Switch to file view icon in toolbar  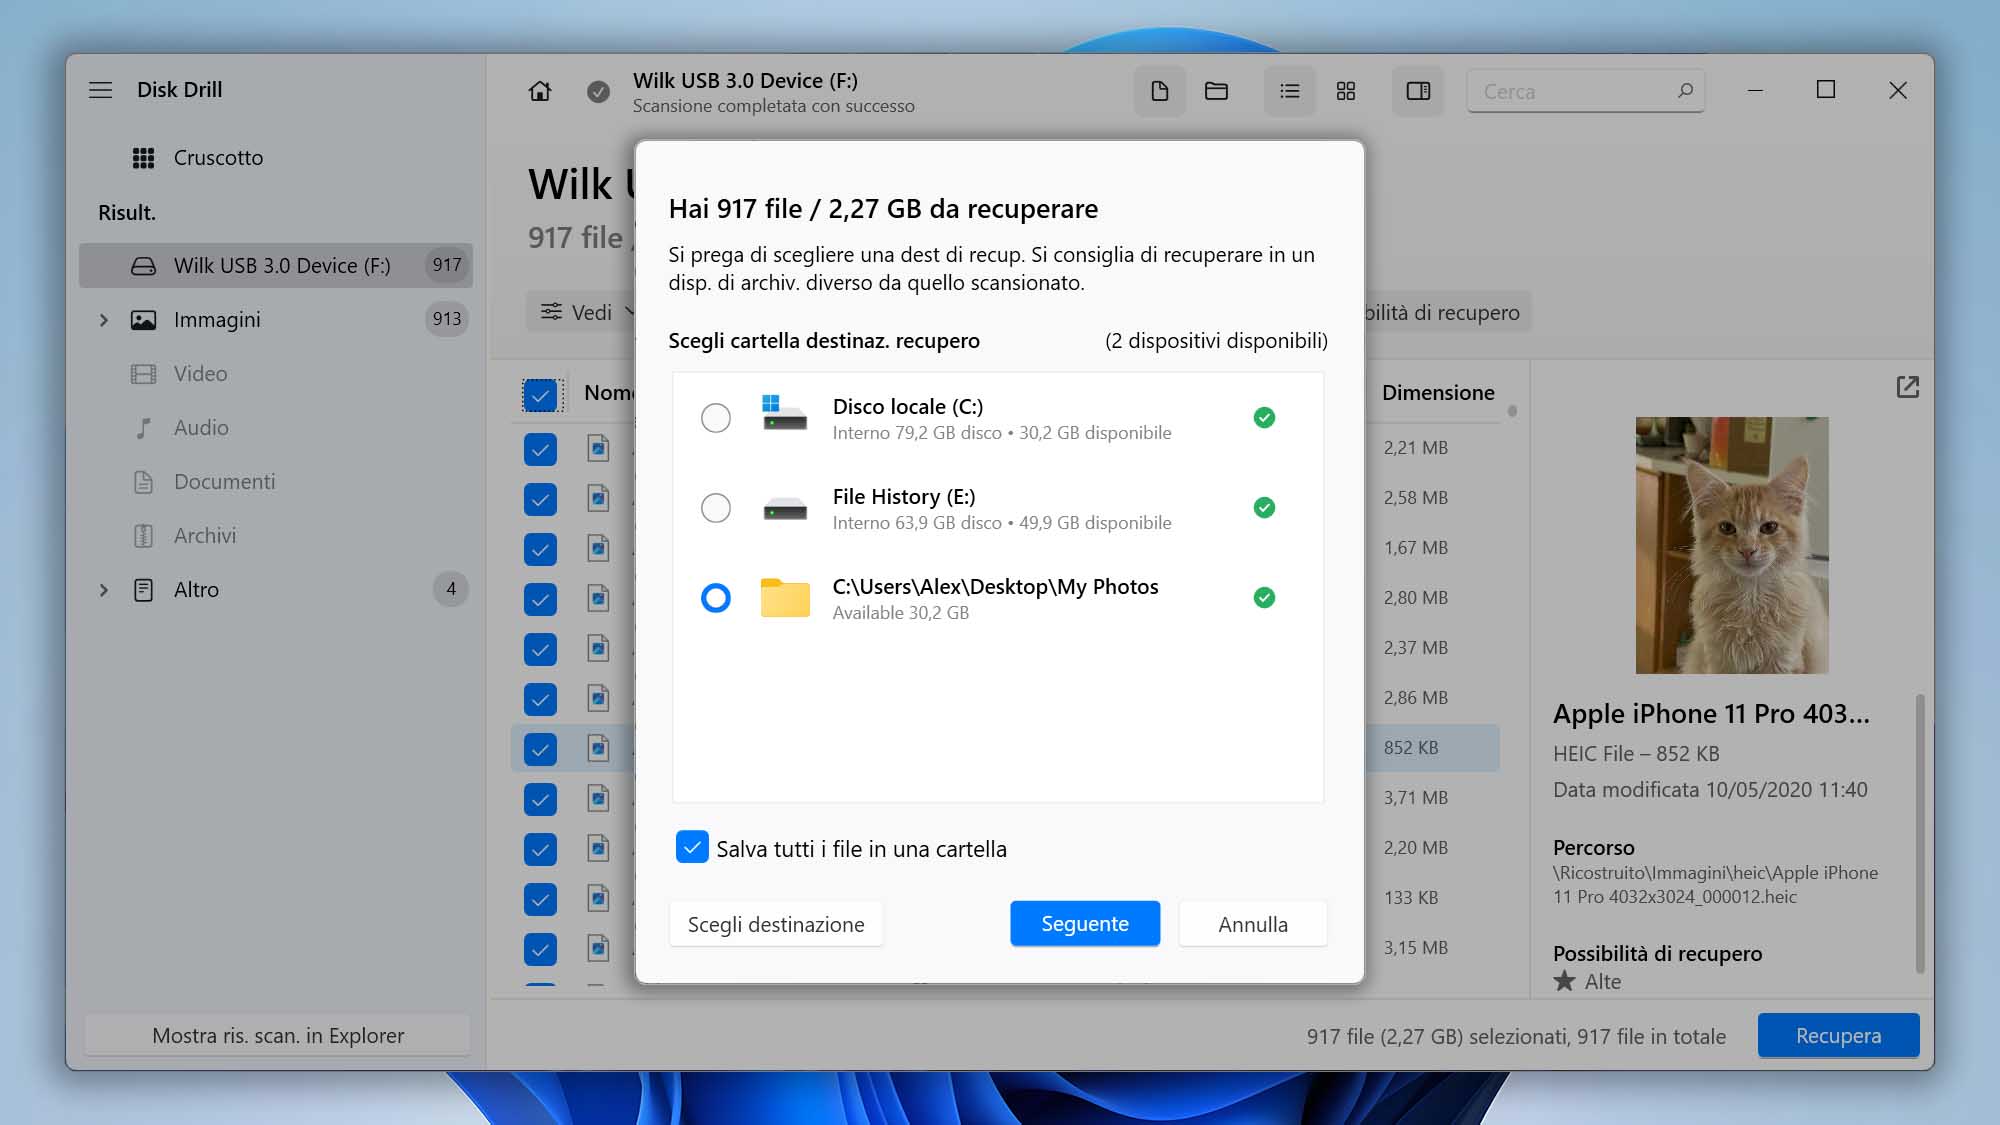click(x=1160, y=91)
